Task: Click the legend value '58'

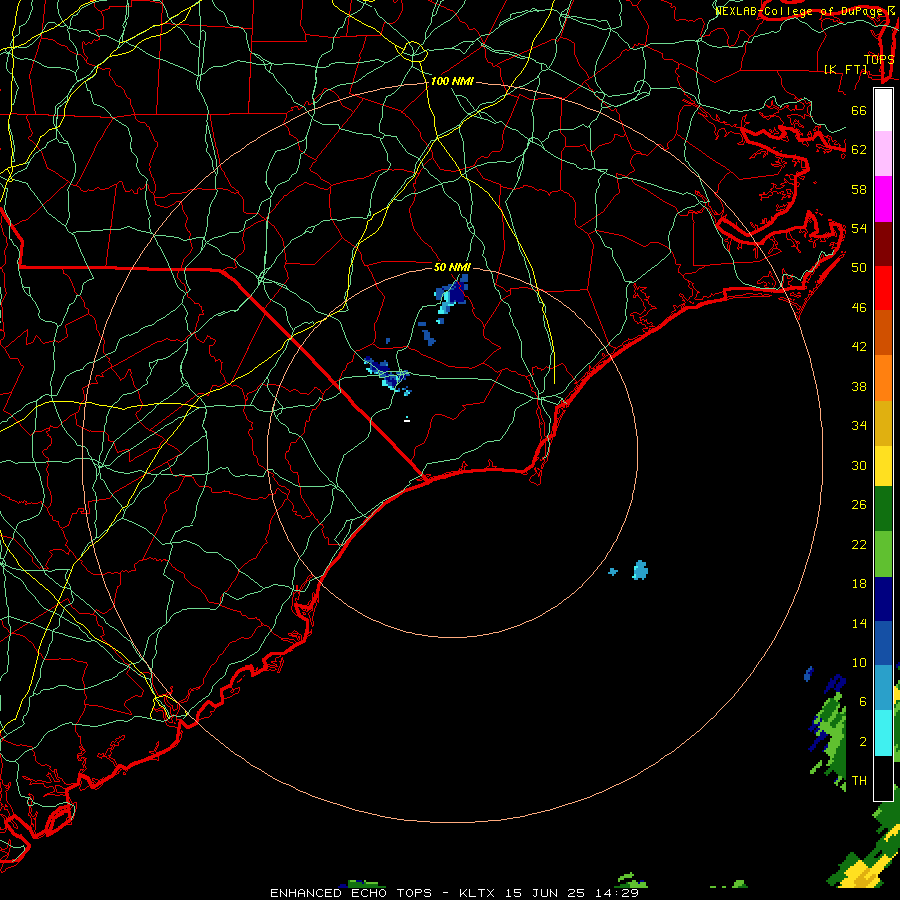Action: [859, 190]
